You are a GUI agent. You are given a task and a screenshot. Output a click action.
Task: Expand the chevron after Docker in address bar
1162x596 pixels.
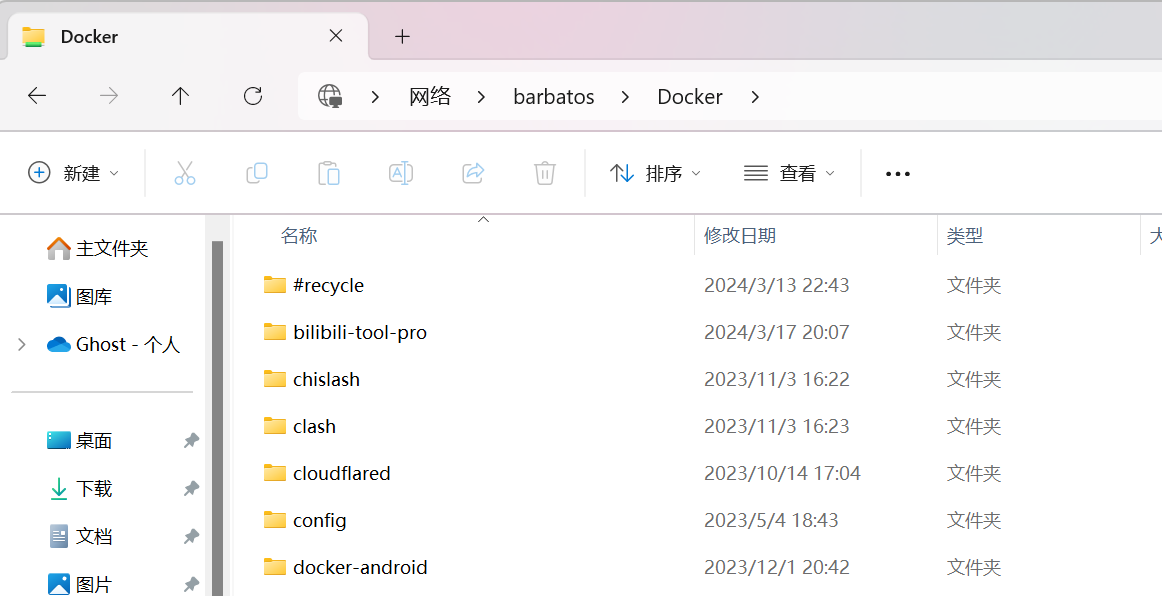[754, 97]
